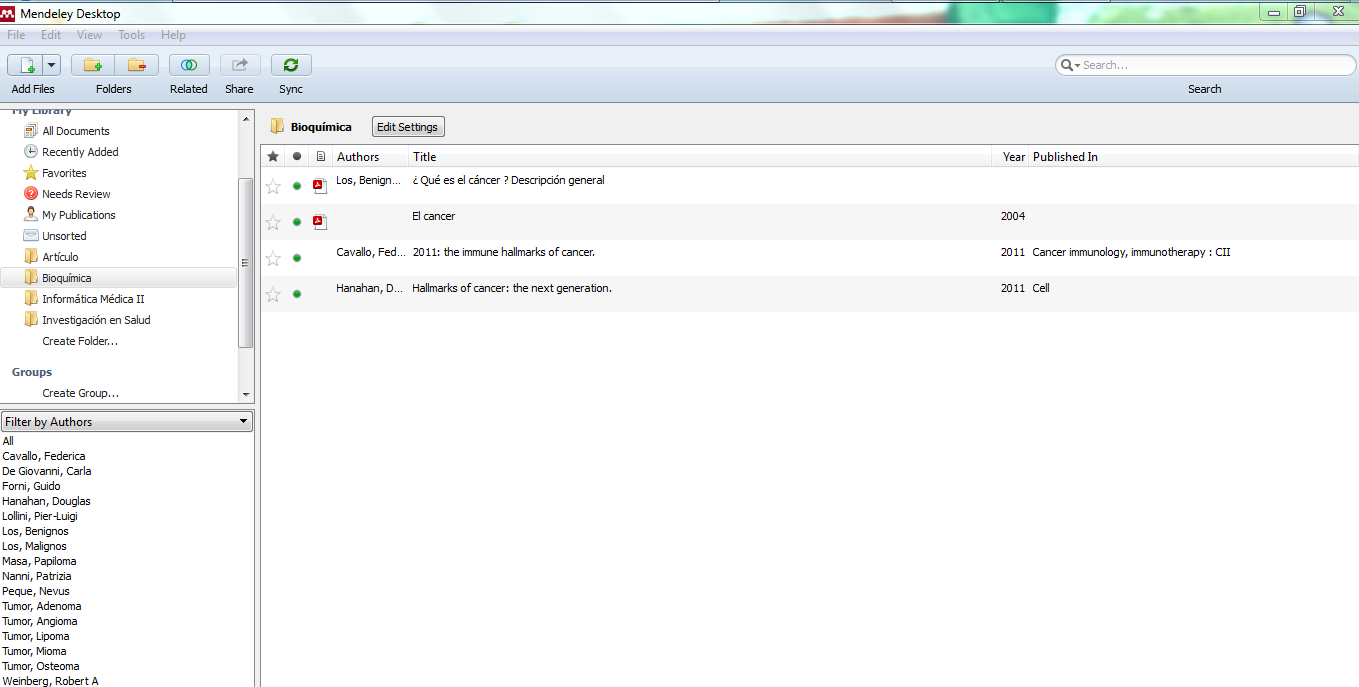The height and width of the screenshot is (687, 1359).
Task: Star the 'El cancer' document
Action: pos(273,222)
